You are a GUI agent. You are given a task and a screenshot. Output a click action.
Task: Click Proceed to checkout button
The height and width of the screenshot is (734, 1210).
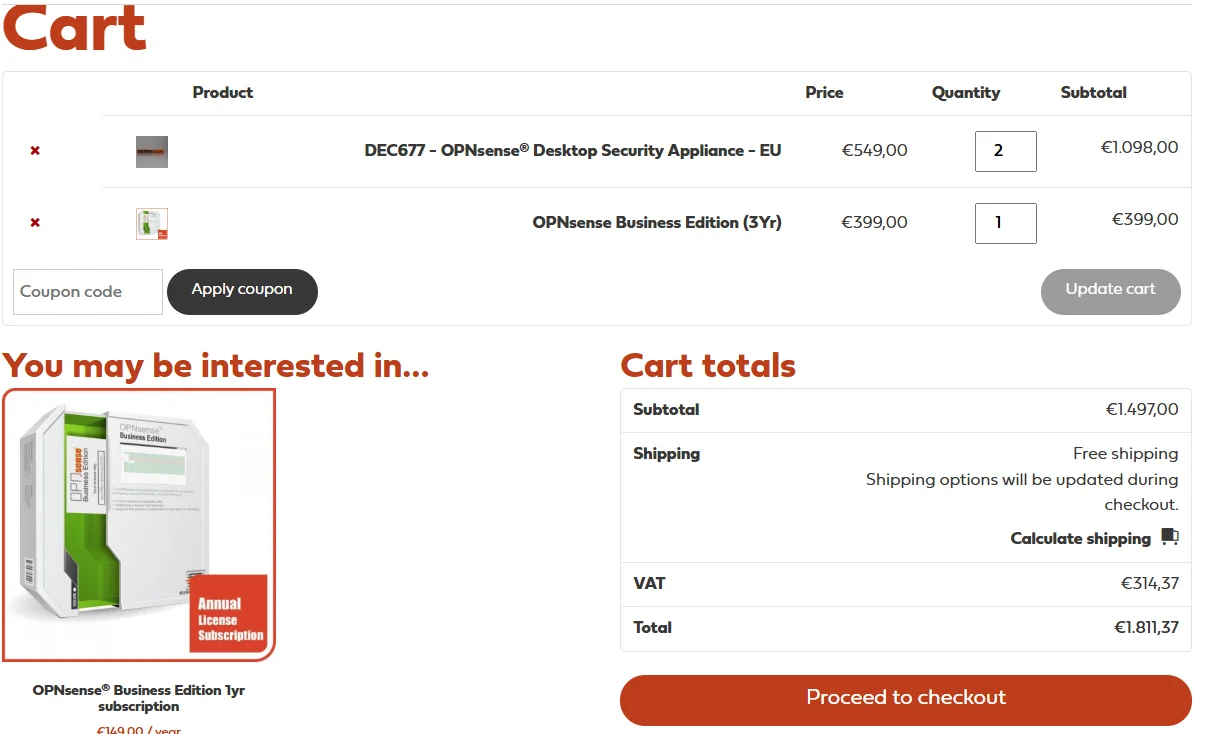pyautogui.click(x=906, y=700)
